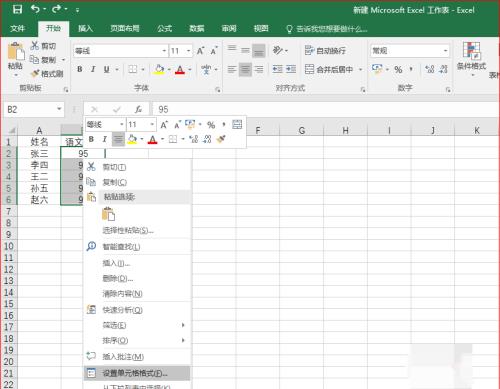Screen dimensions: 500x389
Task: Choose 清除内容(N) from the context menu
Action: (137, 293)
